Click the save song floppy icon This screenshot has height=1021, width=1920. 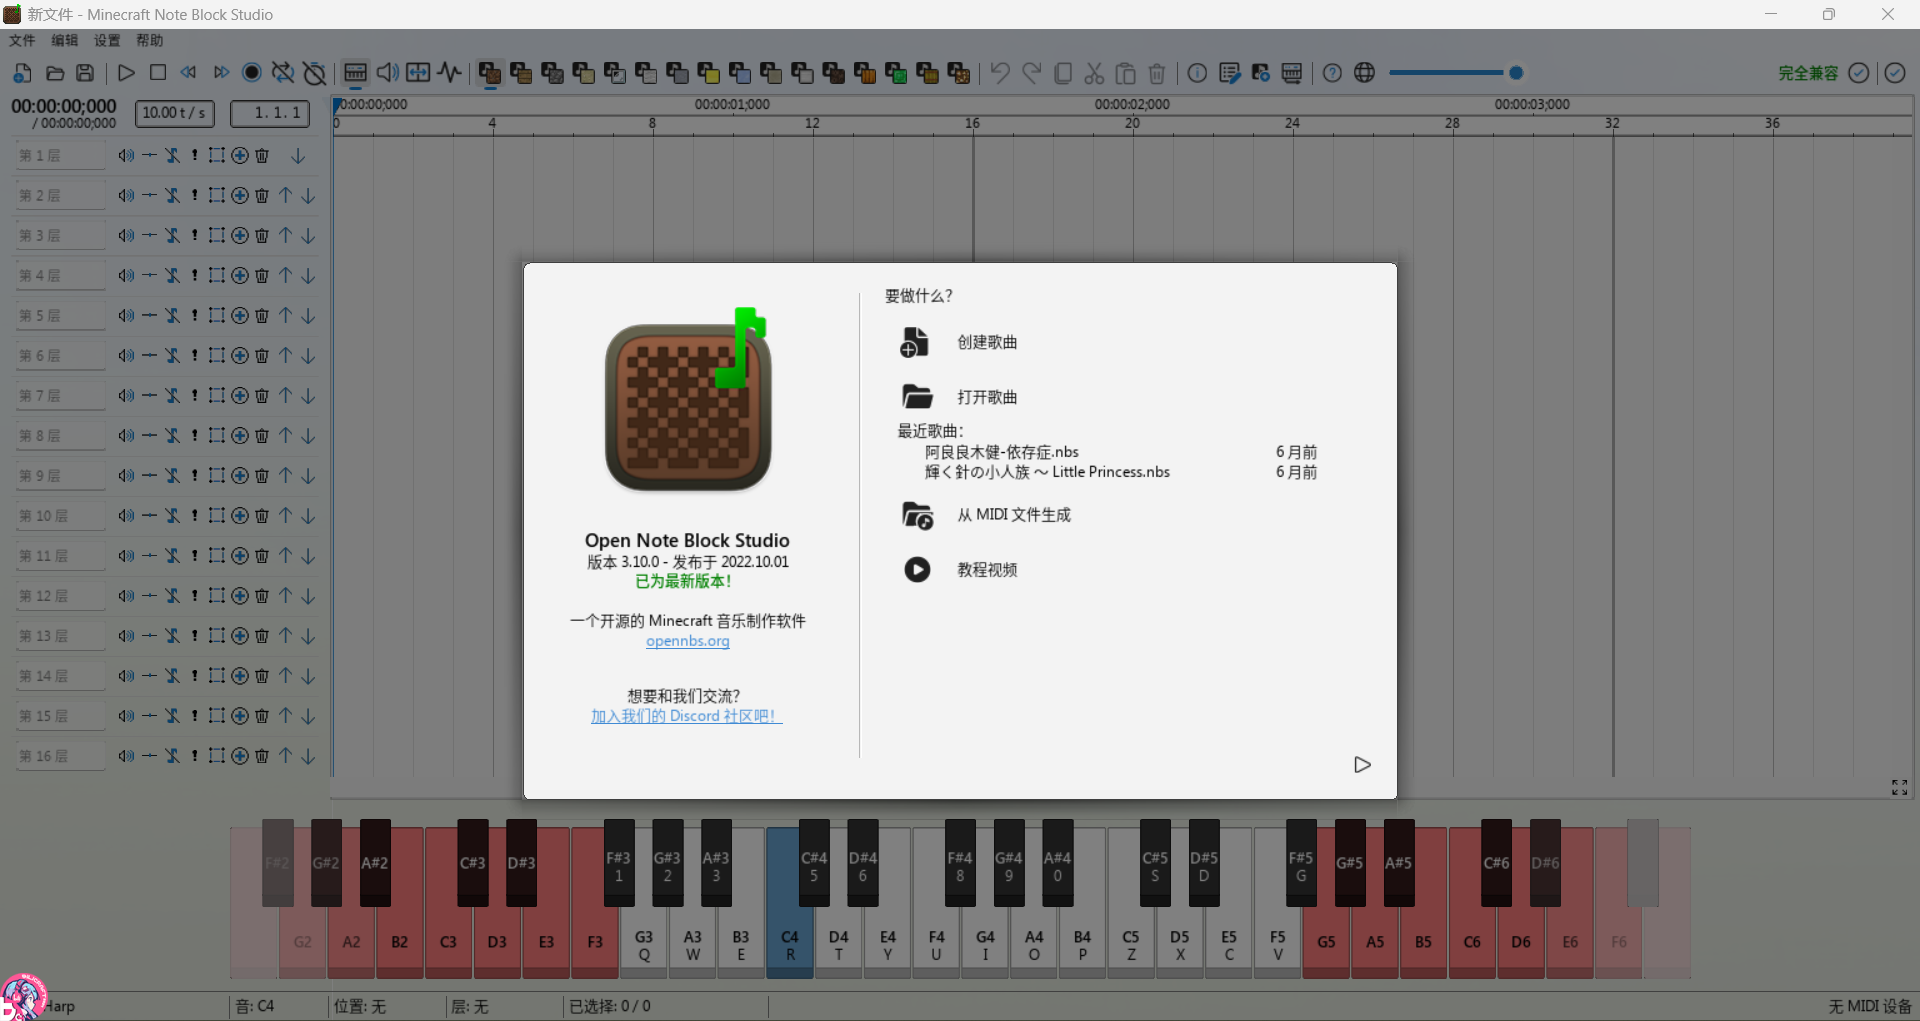point(86,73)
